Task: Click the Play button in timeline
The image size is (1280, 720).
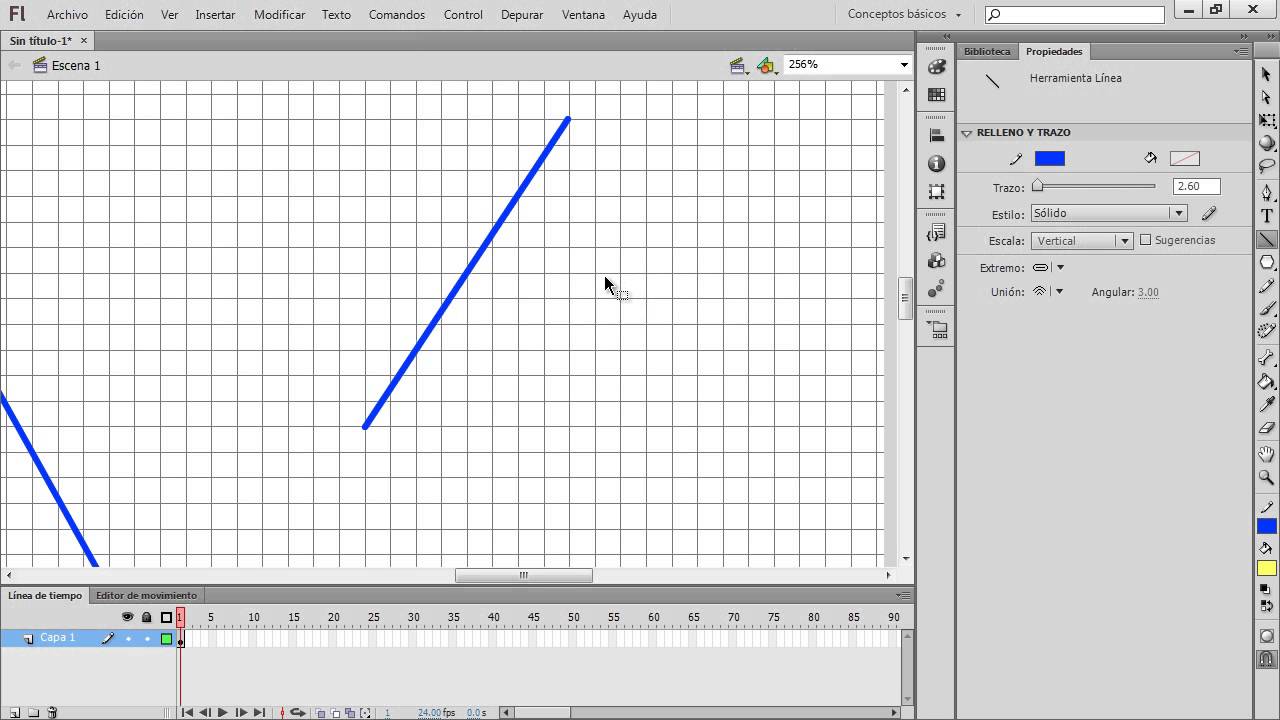Action: pos(222,712)
